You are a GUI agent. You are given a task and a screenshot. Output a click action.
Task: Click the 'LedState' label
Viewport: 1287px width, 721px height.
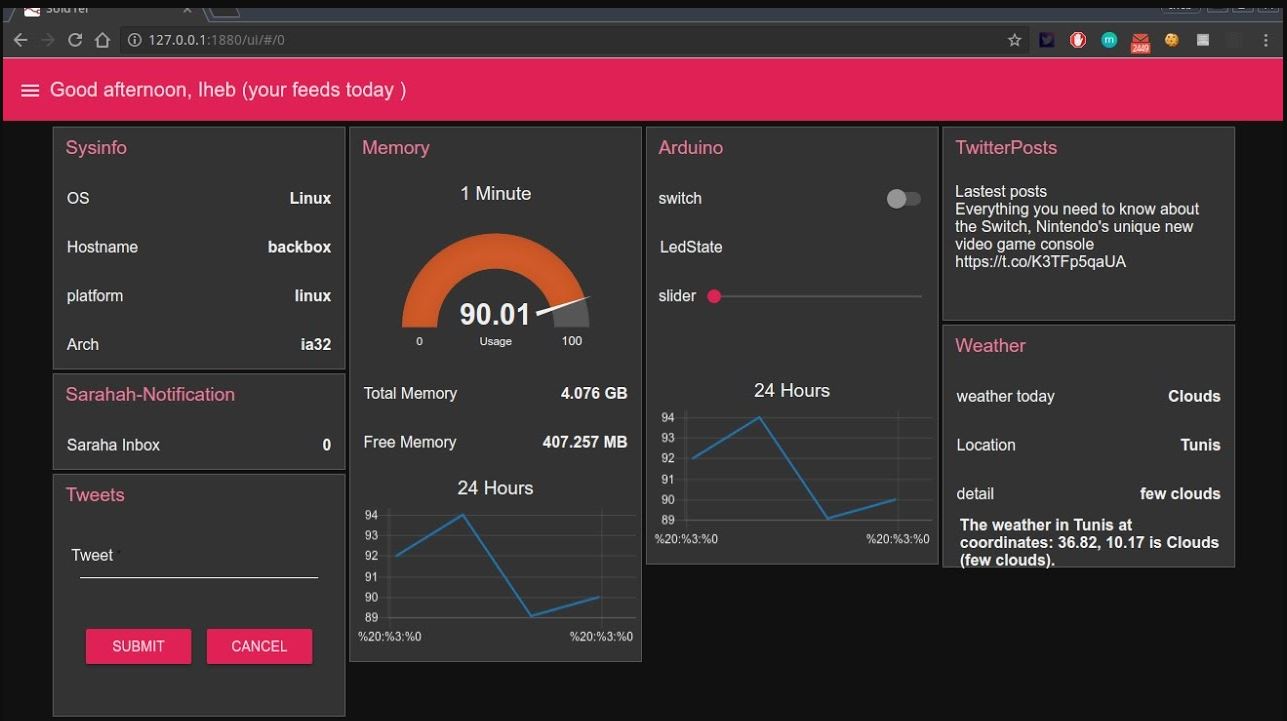[690, 247]
